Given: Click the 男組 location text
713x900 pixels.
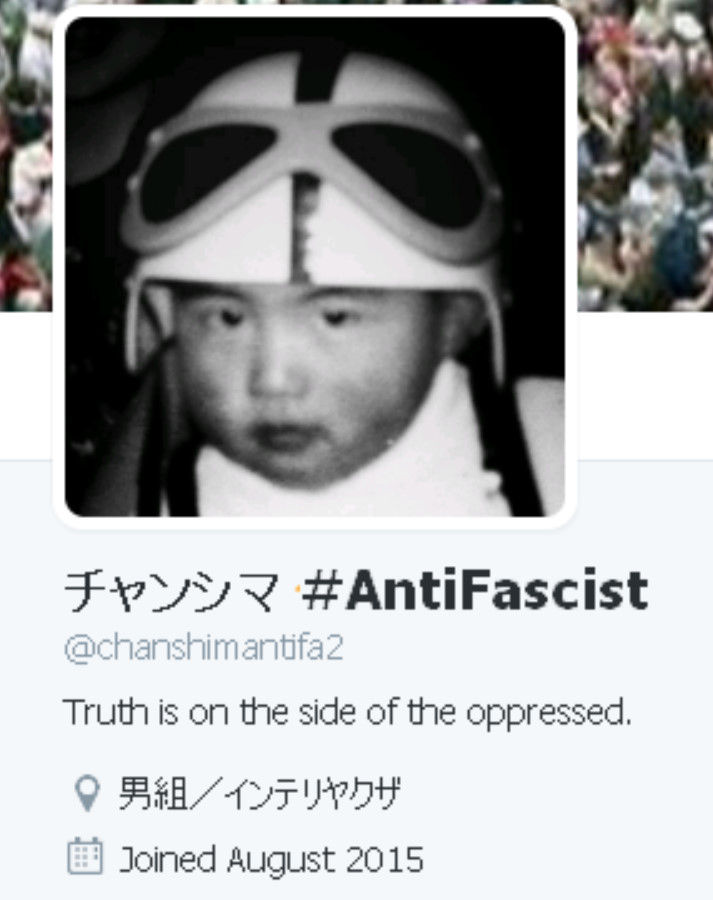Looking at the screenshot, I should (x=153, y=793).
